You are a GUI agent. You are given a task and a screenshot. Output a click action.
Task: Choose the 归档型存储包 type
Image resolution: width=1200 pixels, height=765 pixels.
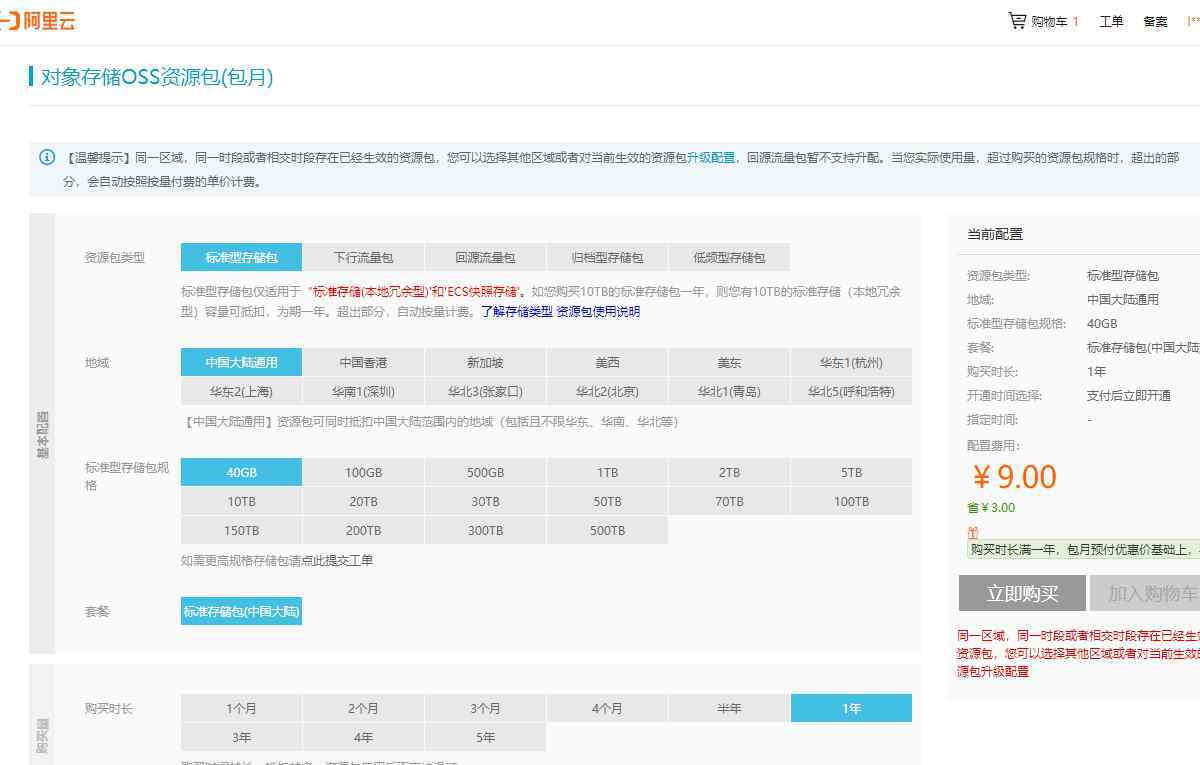pos(607,257)
